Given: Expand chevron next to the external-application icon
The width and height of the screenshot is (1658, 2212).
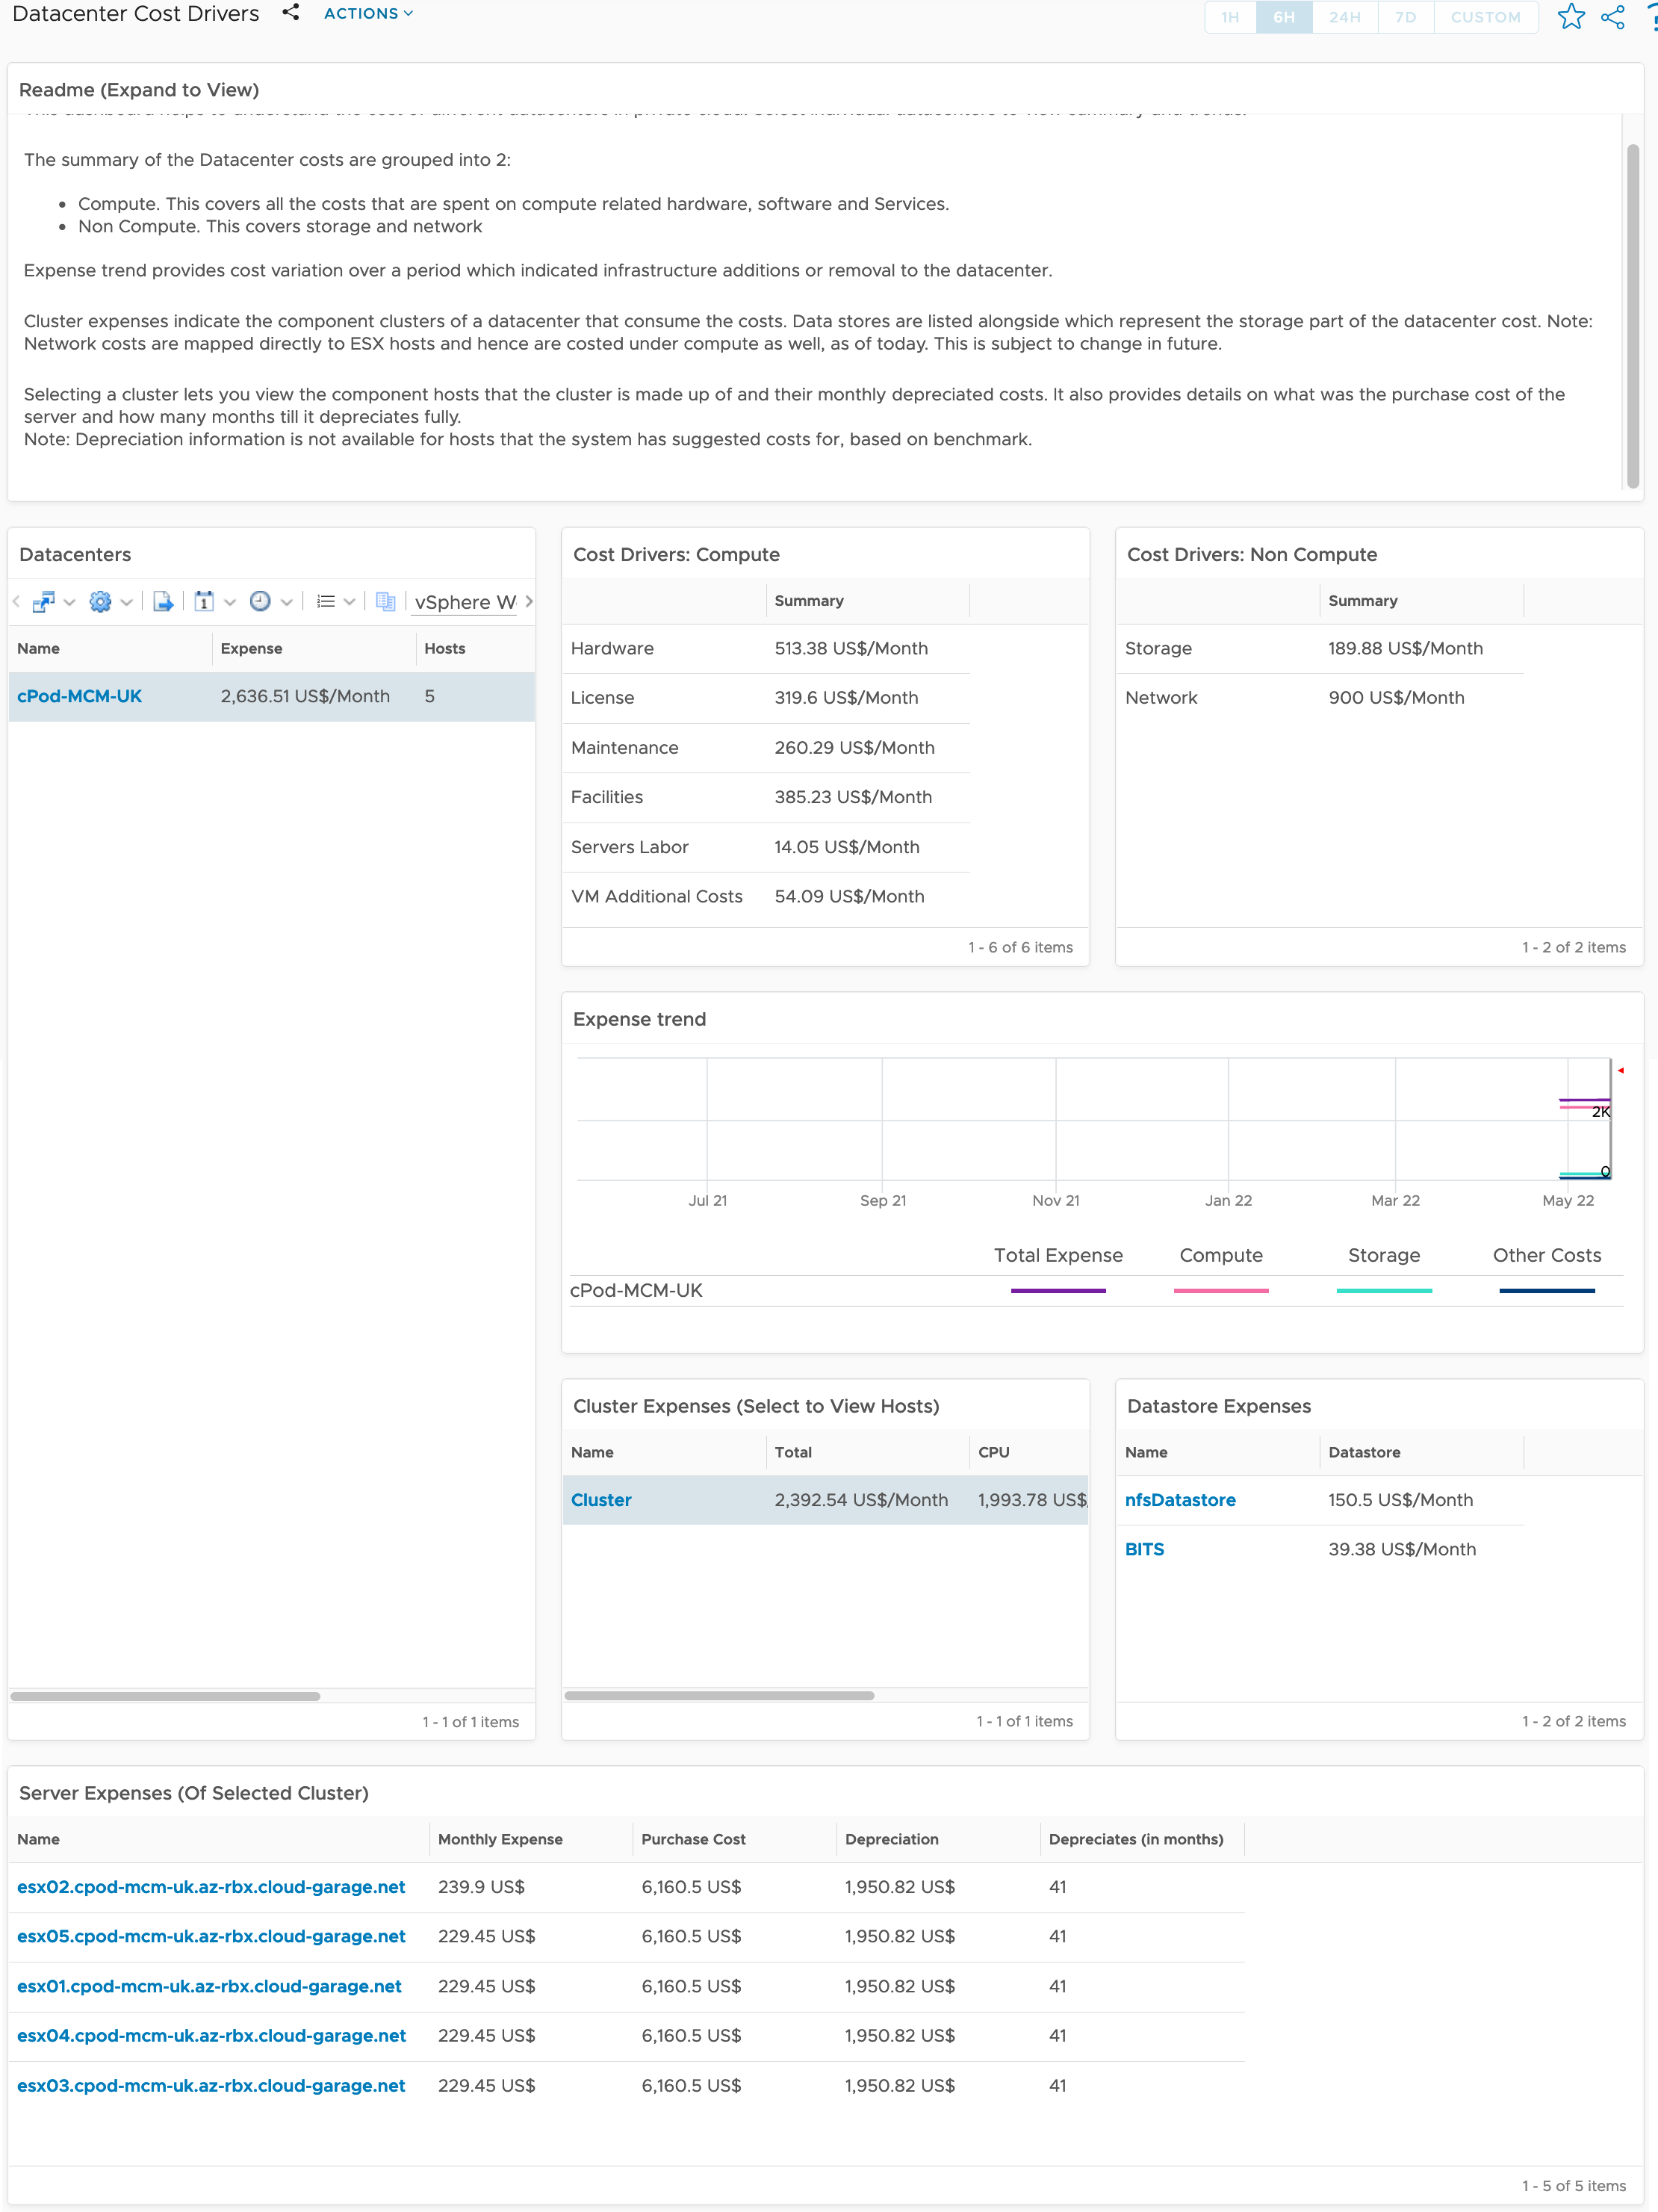Looking at the screenshot, I should click(x=69, y=602).
